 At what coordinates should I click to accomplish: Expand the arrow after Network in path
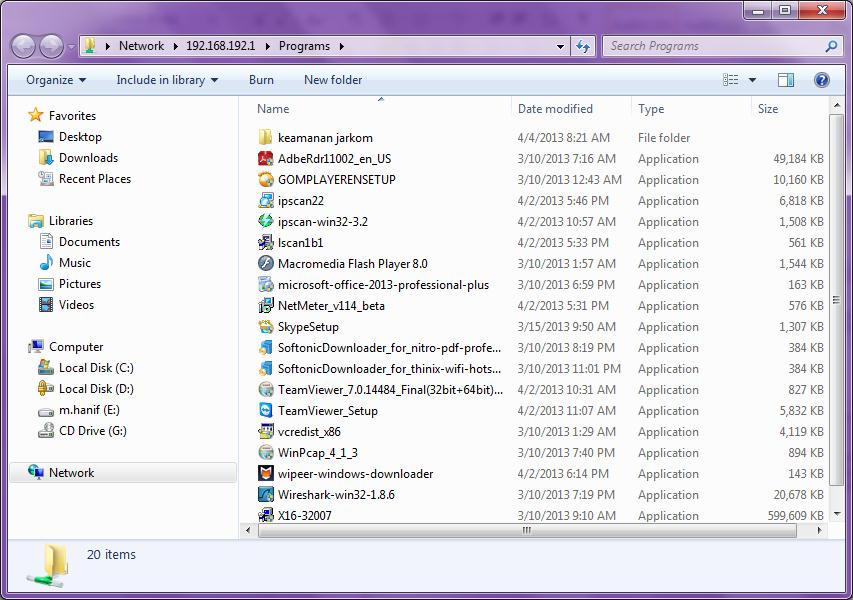[x=175, y=47]
